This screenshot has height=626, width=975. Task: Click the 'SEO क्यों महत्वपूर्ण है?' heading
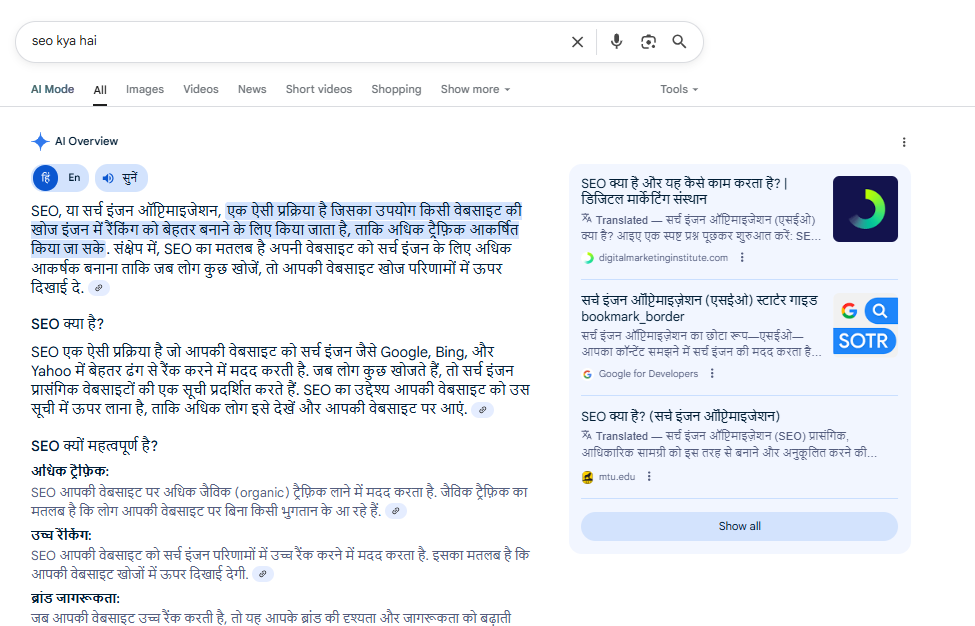coord(95,446)
